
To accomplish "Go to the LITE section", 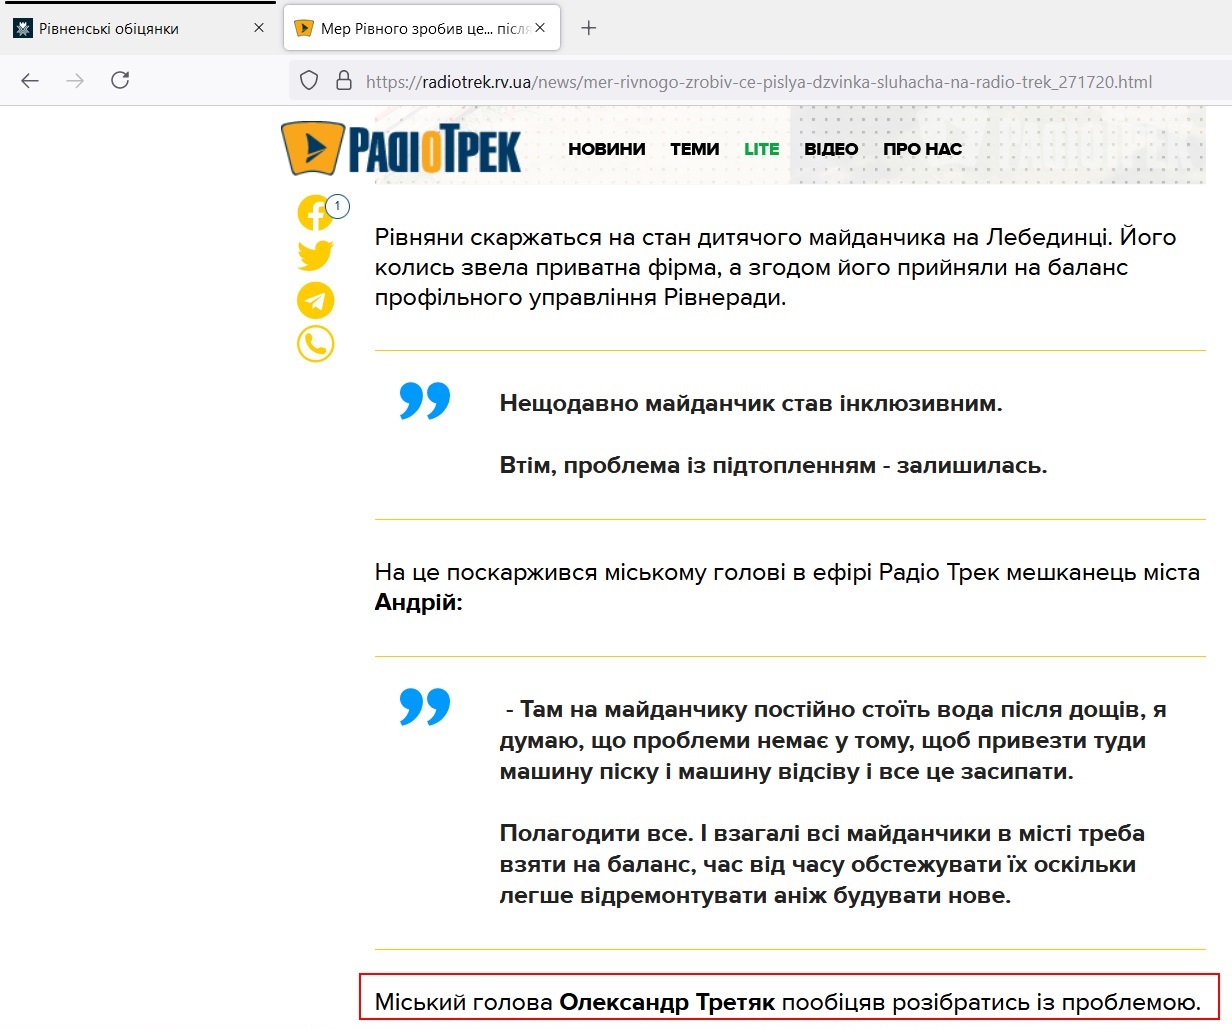I will click(x=761, y=149).
